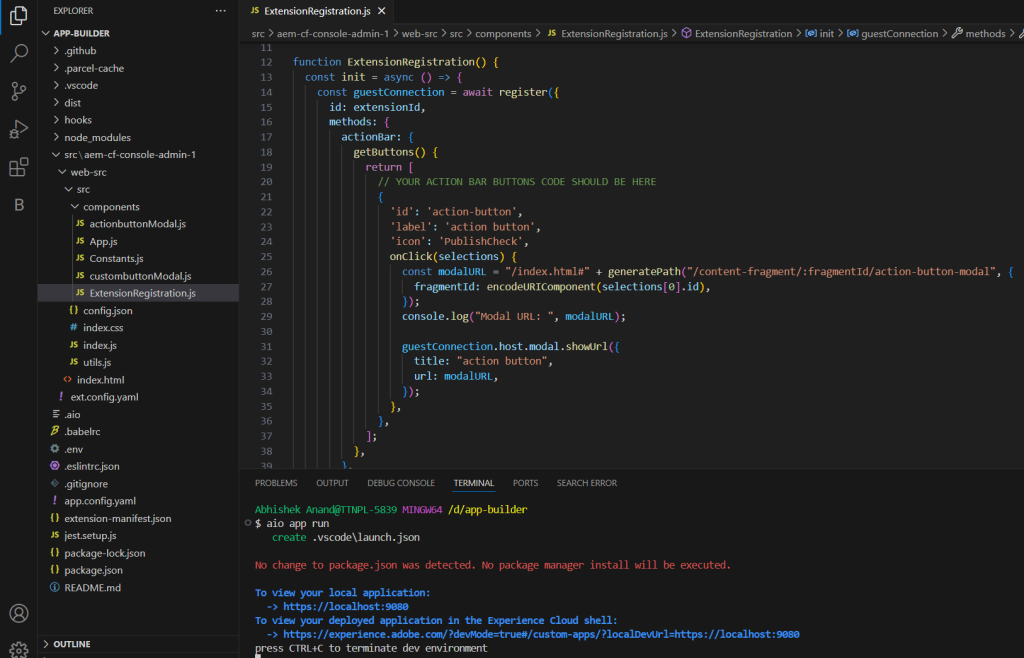The image size is (1024, 658).
Task: Select ExtensionRegistration.js in file tree
Action: pyautogui.click(x=138, y=293)
